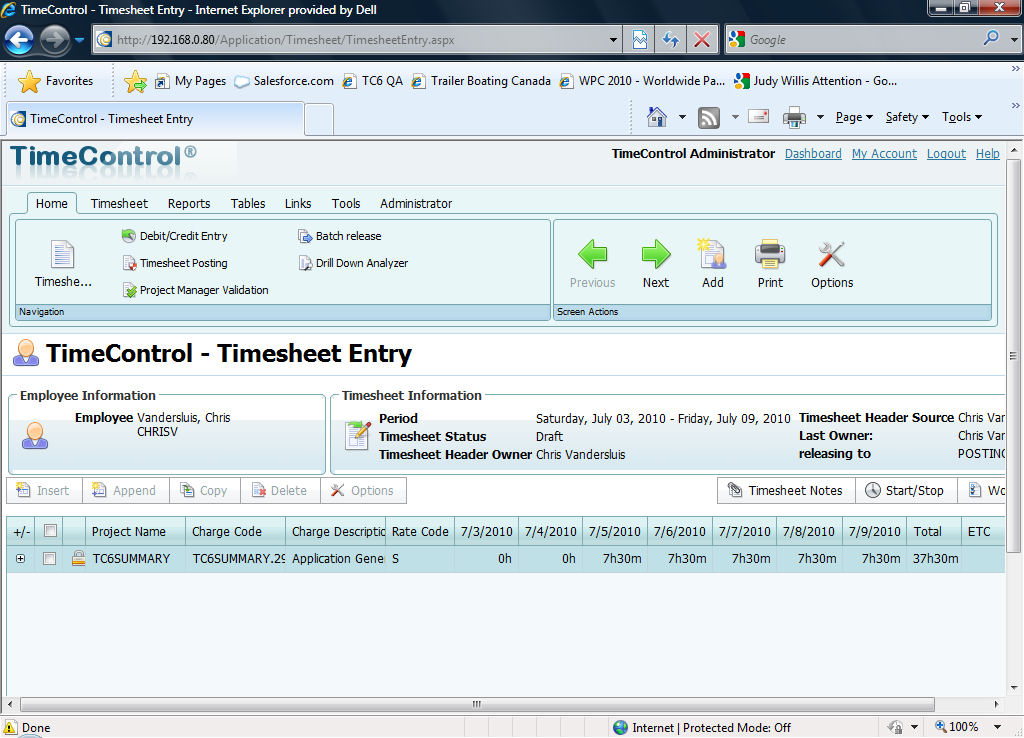
Task: Click the Copy row button
Action: point(204,490)
